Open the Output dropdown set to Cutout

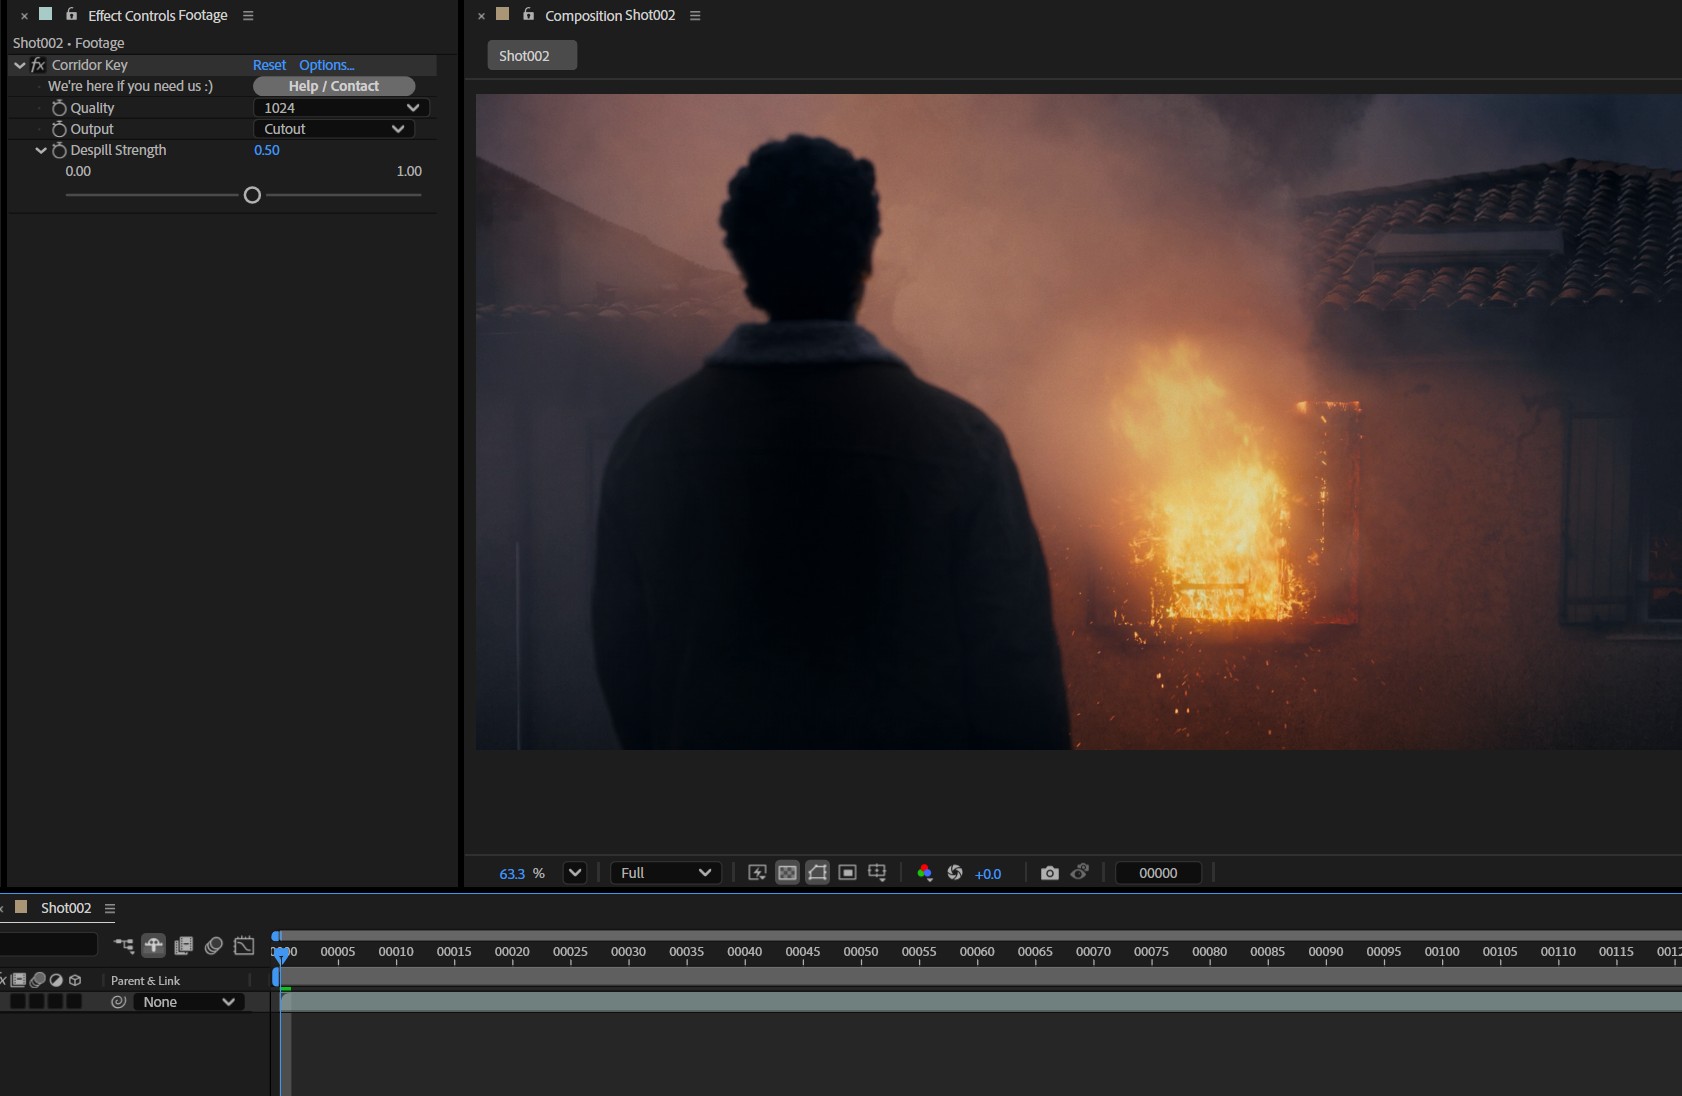[333, 129]
